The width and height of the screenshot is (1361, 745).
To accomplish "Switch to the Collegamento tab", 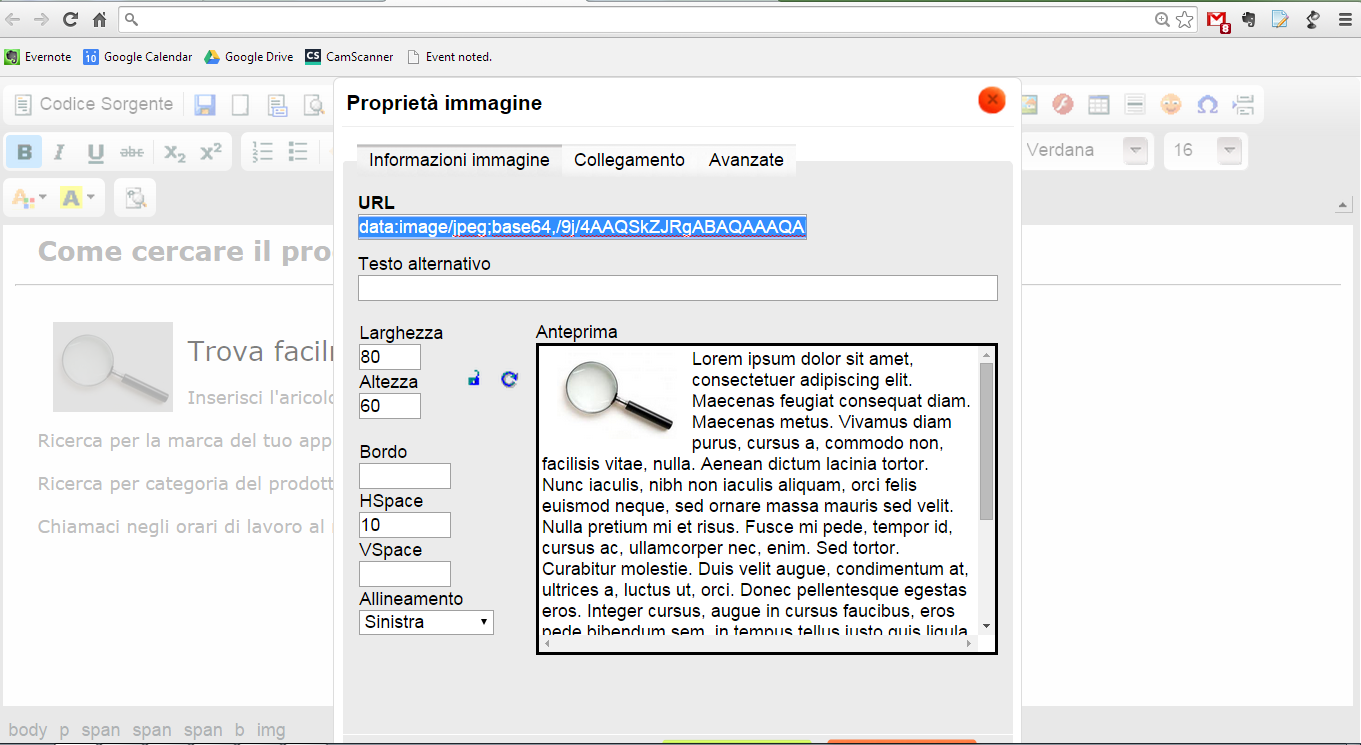I will (x=629, y=160).
